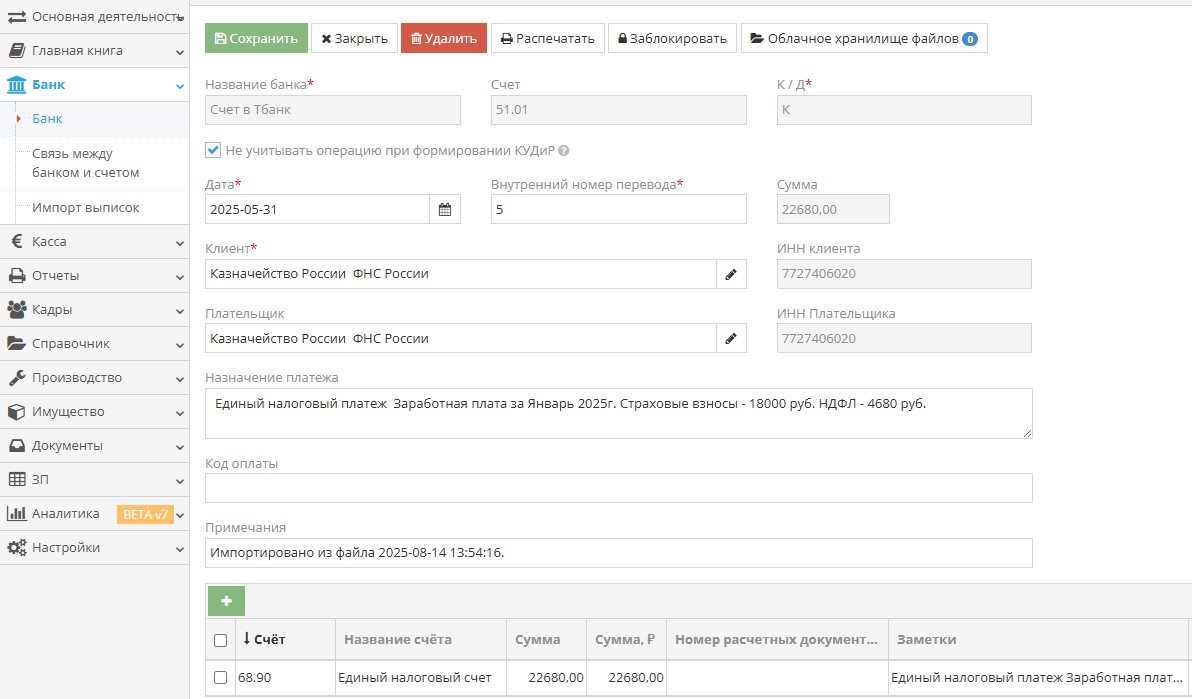Select all rows via table header checkbox
This screenshot has width=1192, height=699.
[x=221, y=640]
